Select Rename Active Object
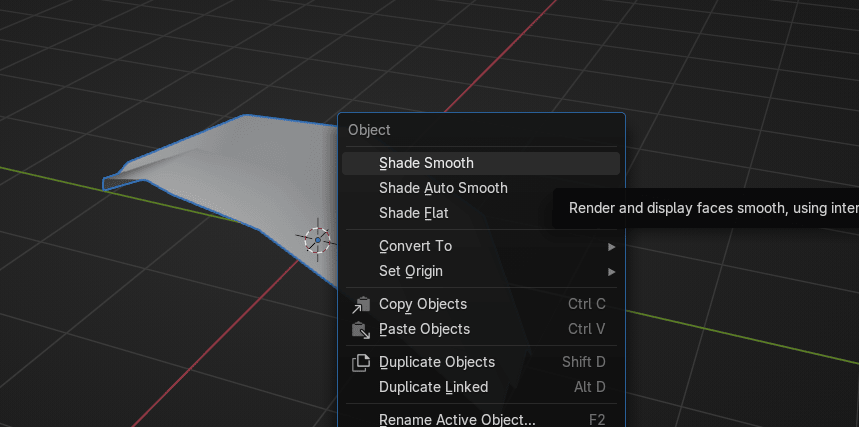Image resolution: width=859 pixels, height=427 pixels. 457,419
